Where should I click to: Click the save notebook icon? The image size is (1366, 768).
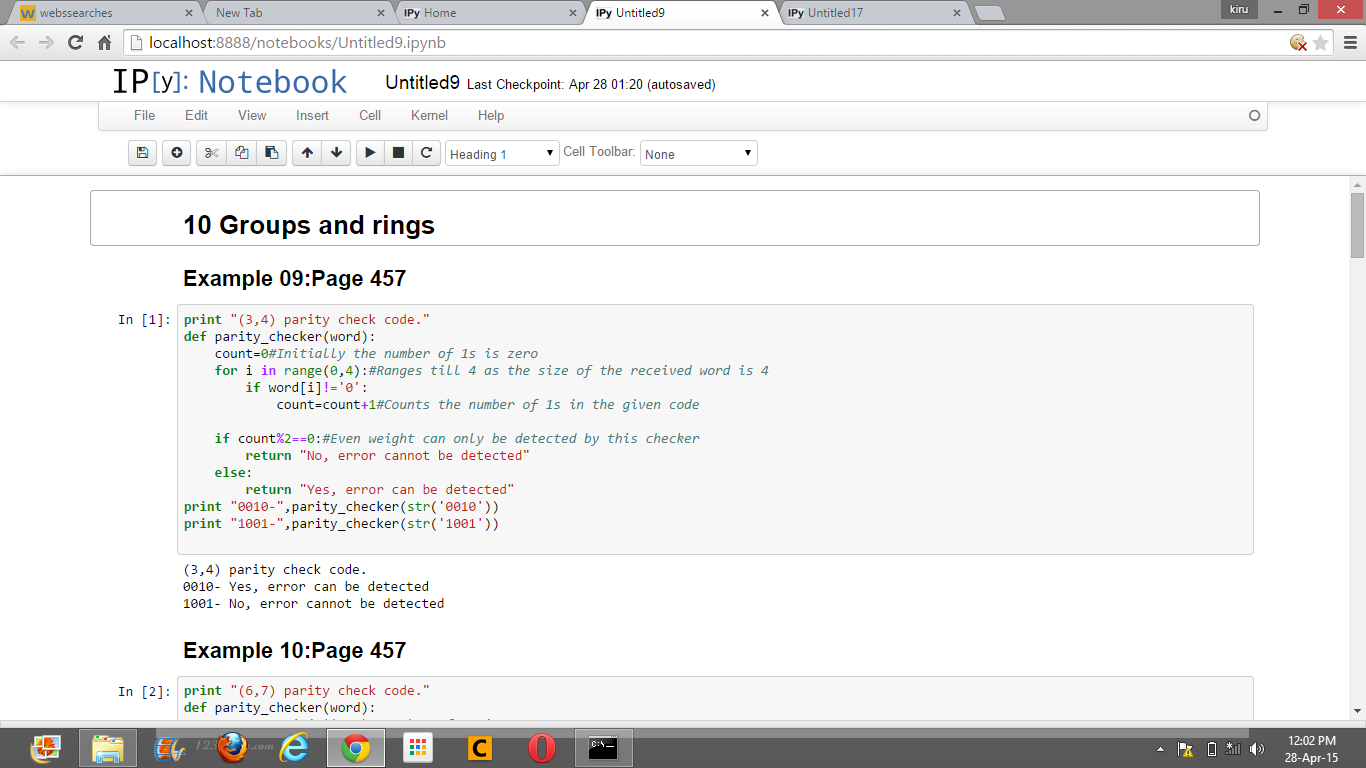click(x=142, y=153)
